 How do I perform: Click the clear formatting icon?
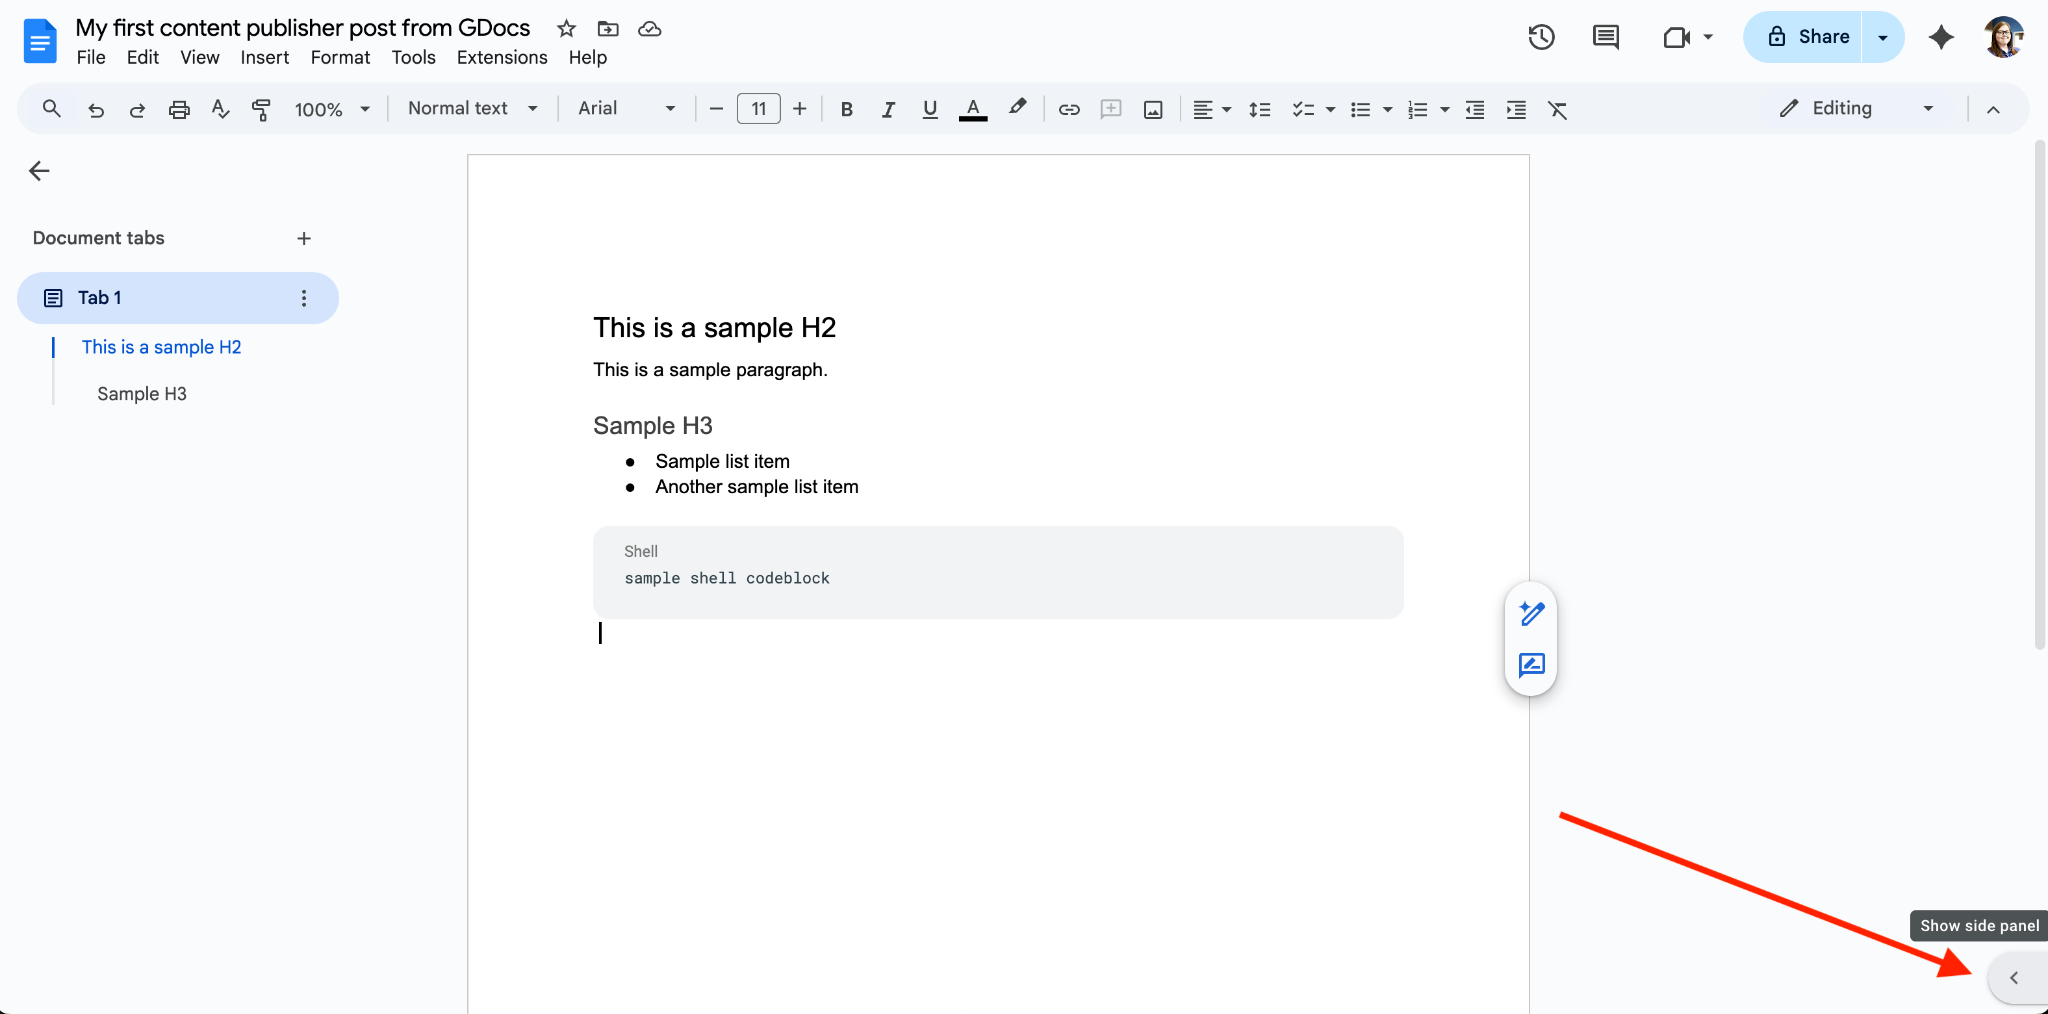[x=1557, y=109]
